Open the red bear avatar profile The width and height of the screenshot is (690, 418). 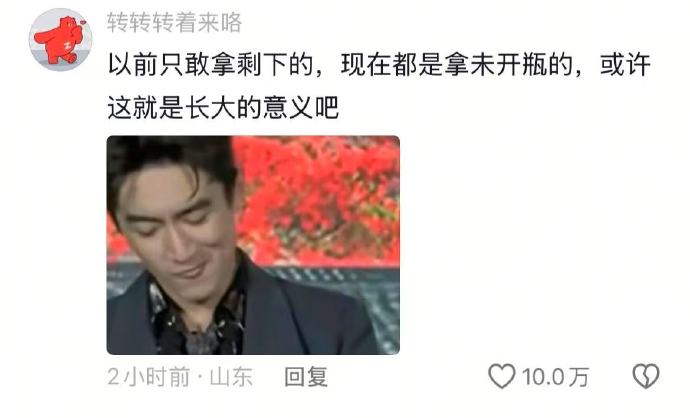coord(60,39)
